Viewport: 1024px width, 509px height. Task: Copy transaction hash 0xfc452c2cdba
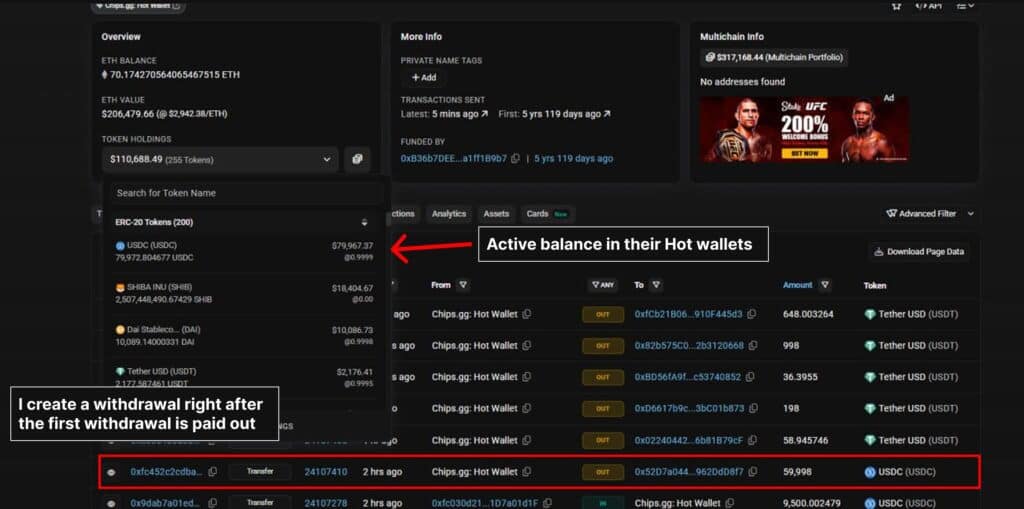[213, 472]
